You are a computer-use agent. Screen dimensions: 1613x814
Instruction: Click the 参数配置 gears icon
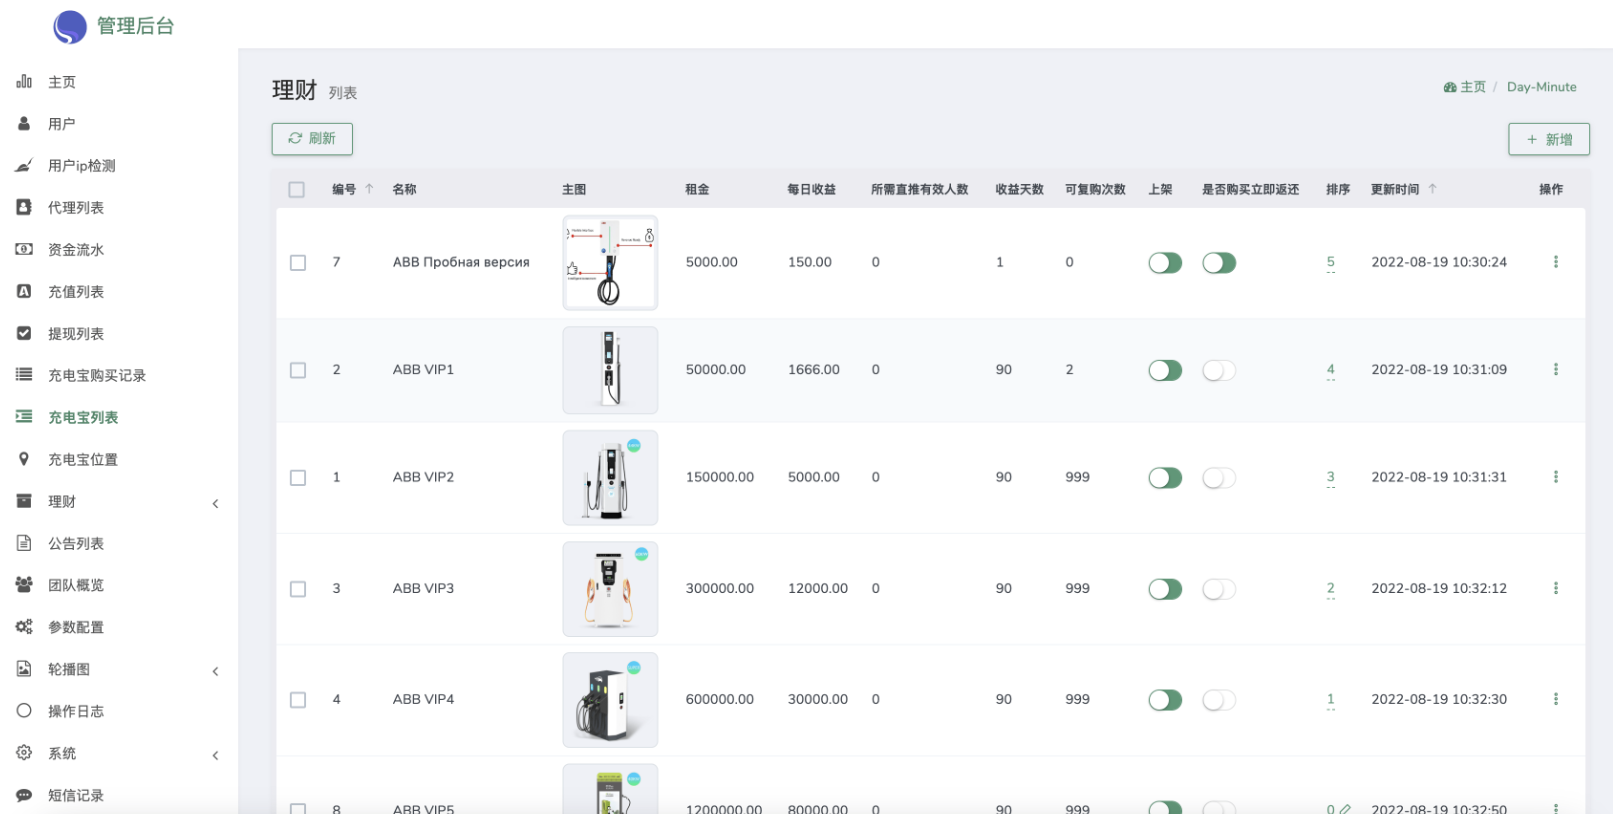point(24,627)
